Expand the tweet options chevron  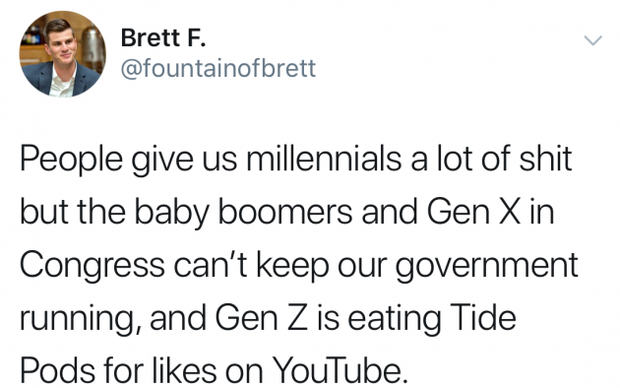593,40
